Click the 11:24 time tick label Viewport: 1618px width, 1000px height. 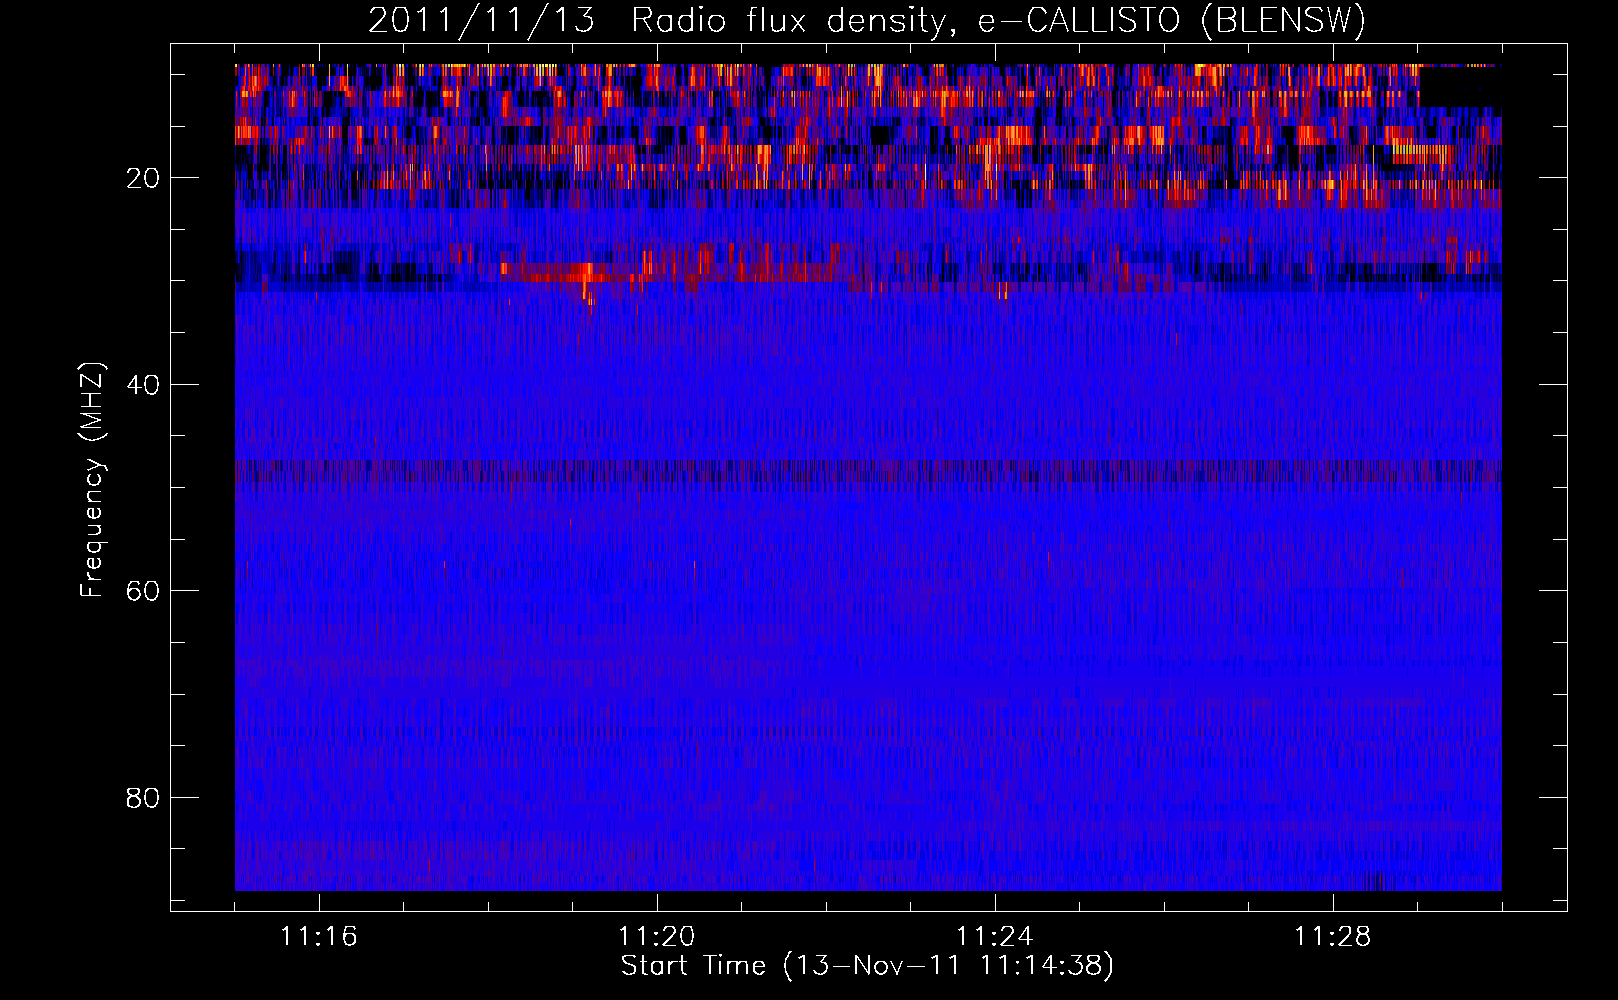point(995,937)
